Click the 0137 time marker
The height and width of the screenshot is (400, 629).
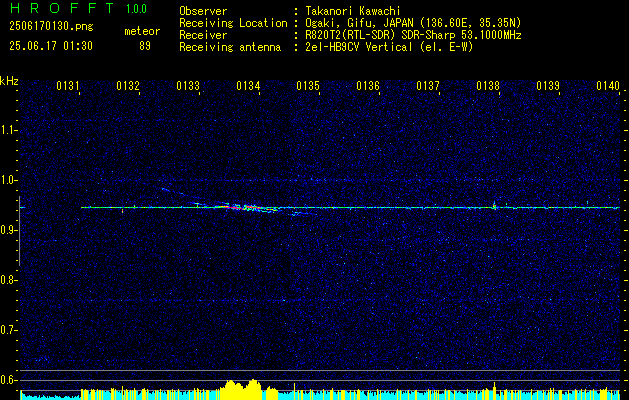coord(428,86)
